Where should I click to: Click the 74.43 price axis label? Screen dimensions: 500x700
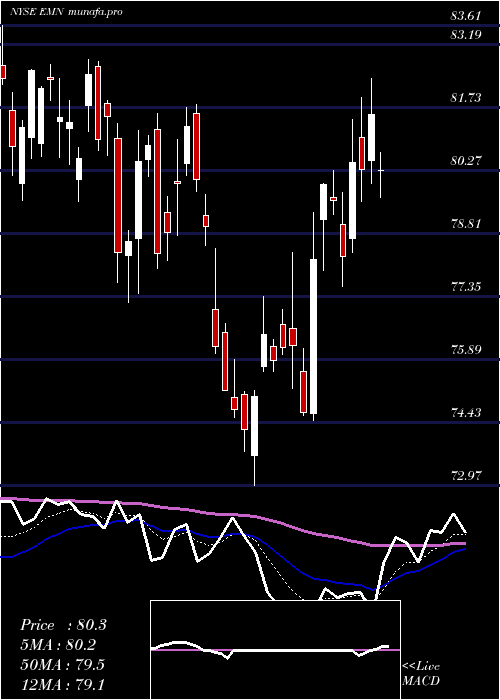click(x=466, y=412)
